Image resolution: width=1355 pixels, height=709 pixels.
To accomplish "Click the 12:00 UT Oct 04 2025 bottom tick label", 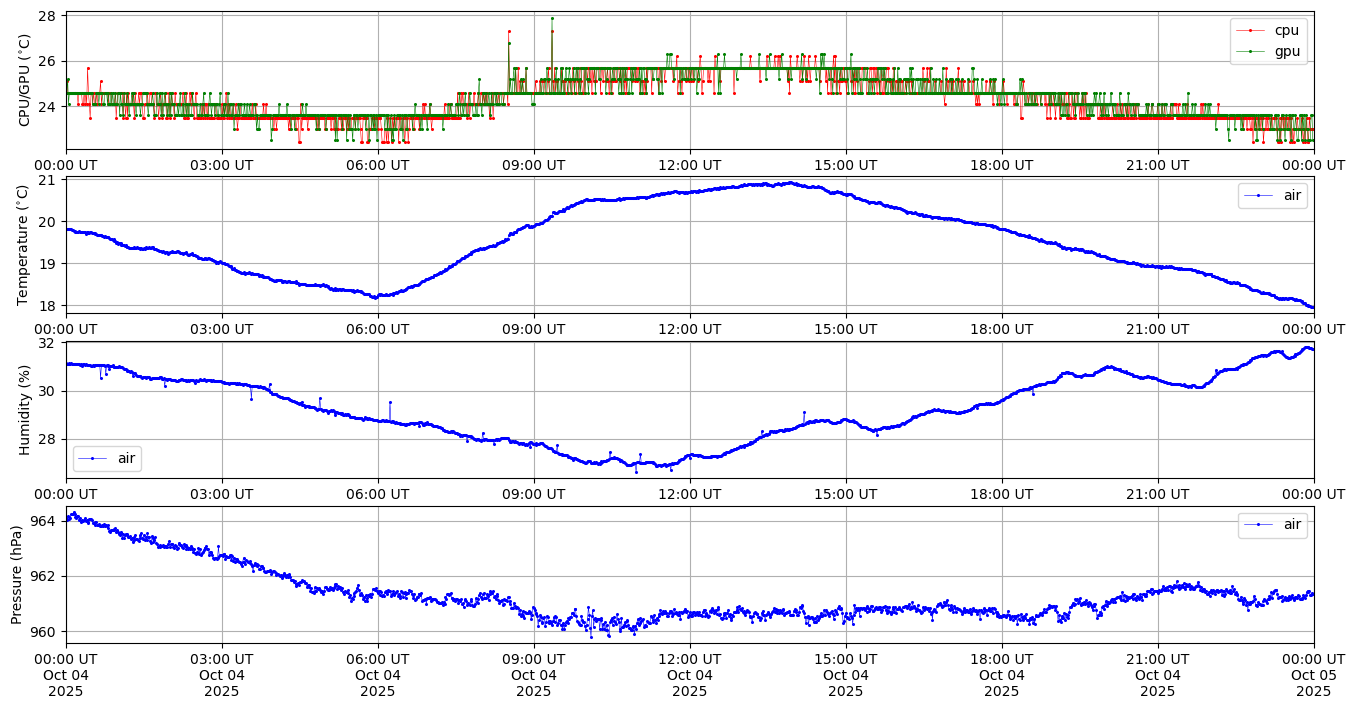I will pos(690,675).
